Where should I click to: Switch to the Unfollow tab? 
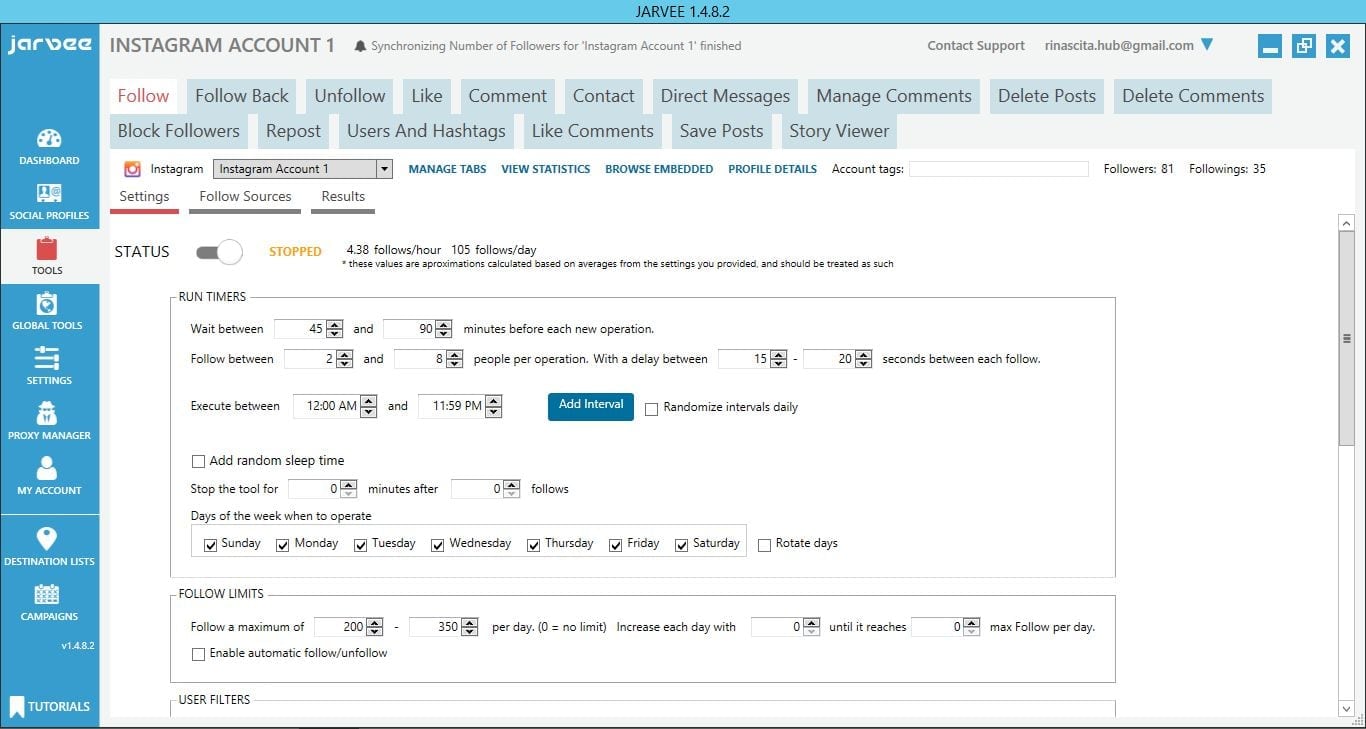click(350, 96)
